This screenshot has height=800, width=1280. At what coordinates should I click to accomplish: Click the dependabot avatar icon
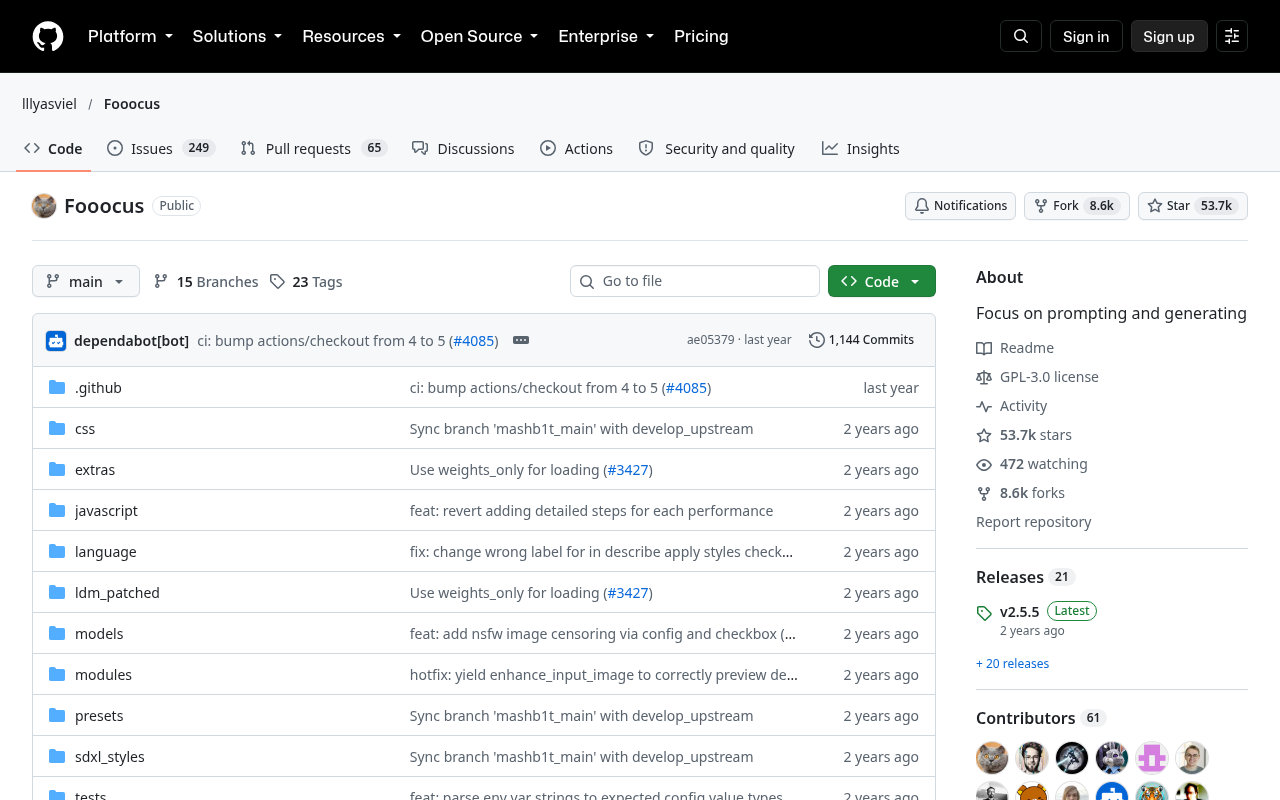pyautogui.click(x=56, y=340)
